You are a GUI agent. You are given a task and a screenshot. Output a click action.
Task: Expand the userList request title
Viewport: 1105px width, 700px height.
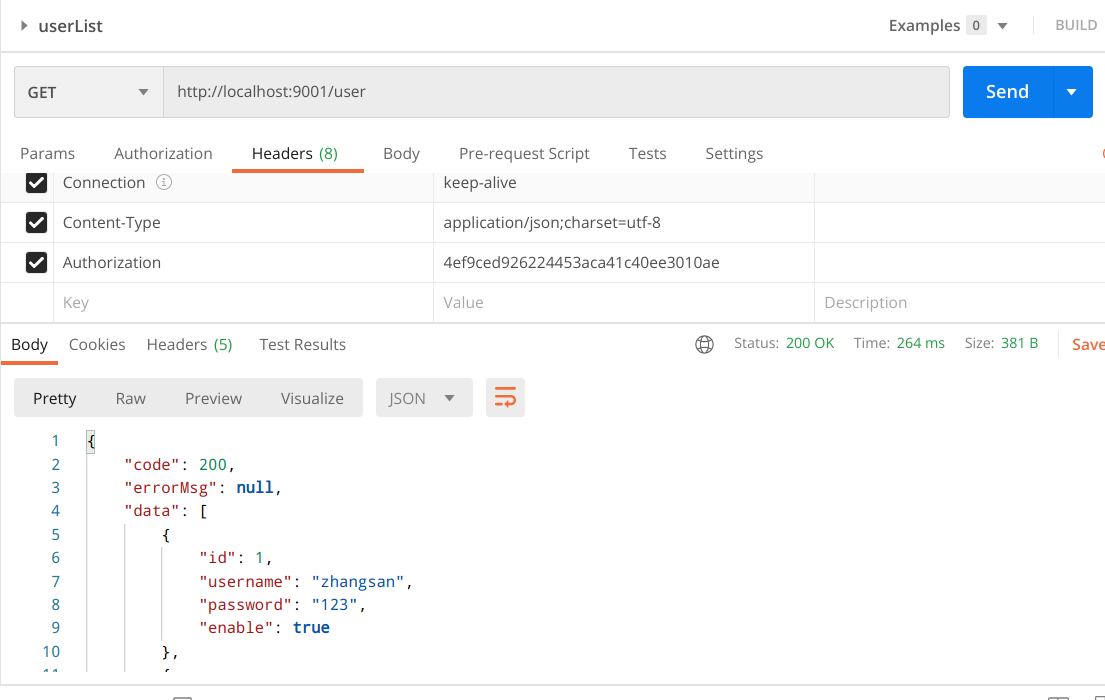coord(25,26)
